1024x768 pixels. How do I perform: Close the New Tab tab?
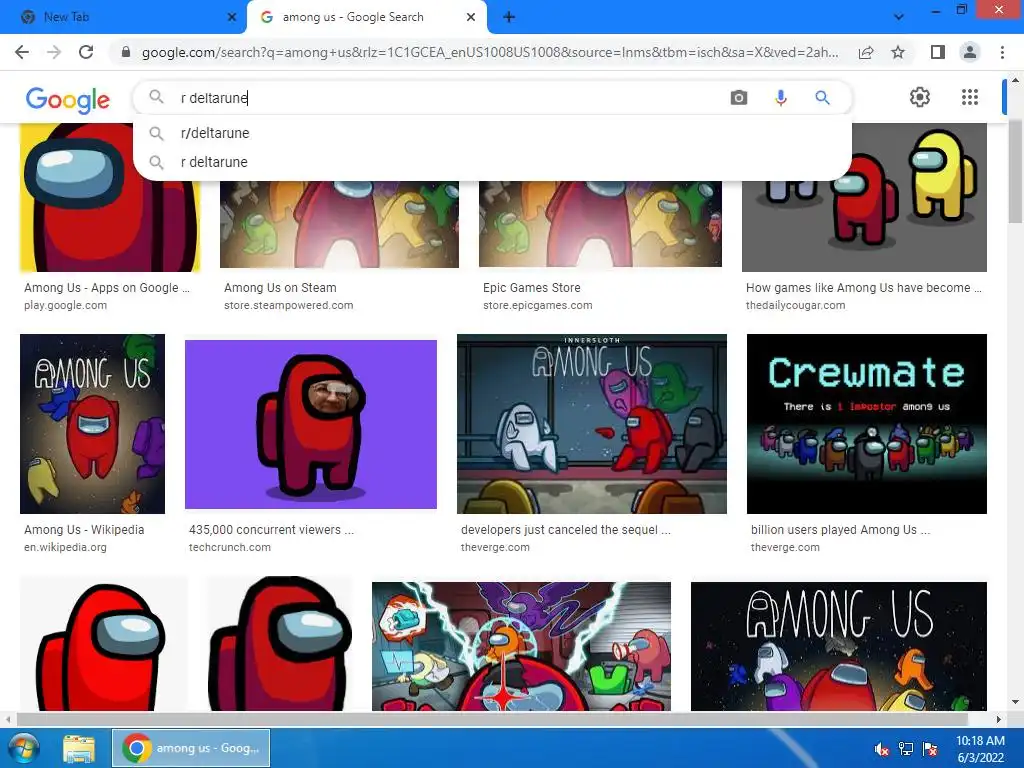coord(231,17)
